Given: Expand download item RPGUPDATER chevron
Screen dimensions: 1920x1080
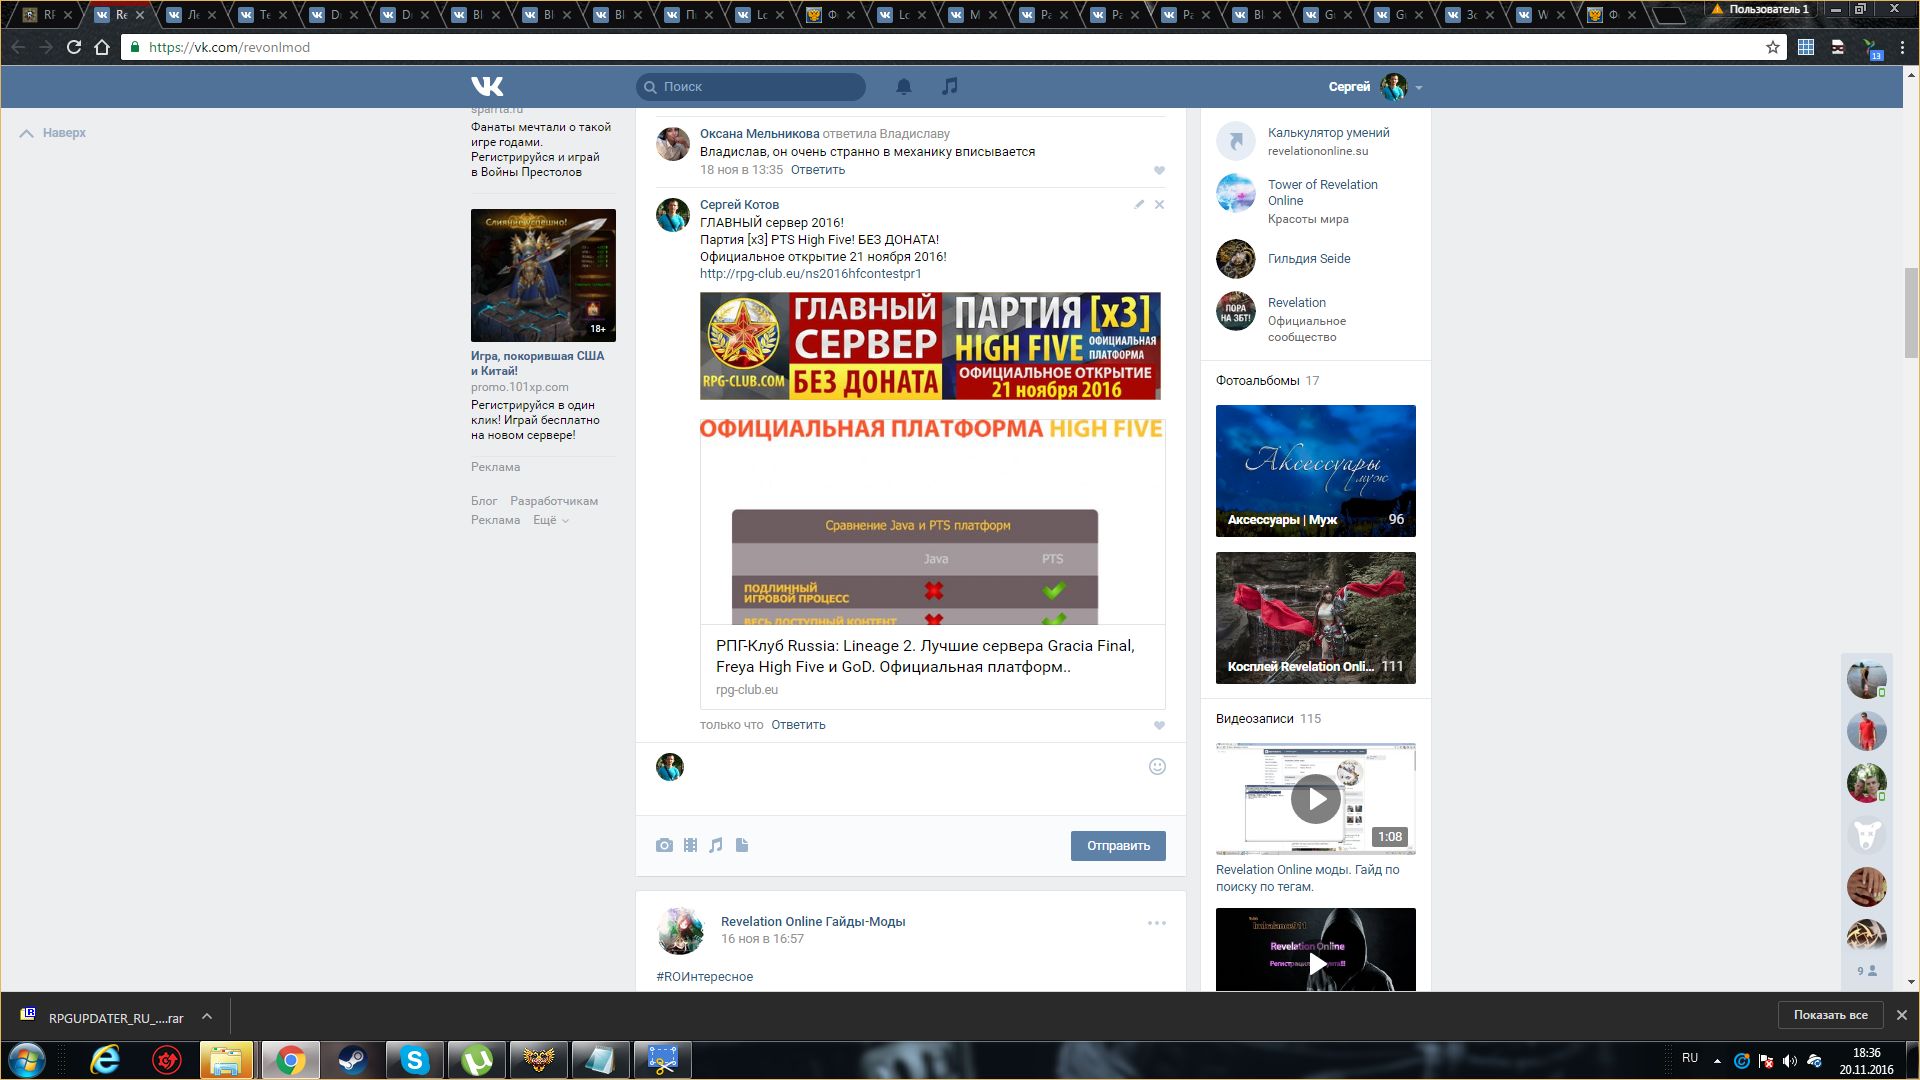Looking at the screenshot, I should [x=207, y=1017].
